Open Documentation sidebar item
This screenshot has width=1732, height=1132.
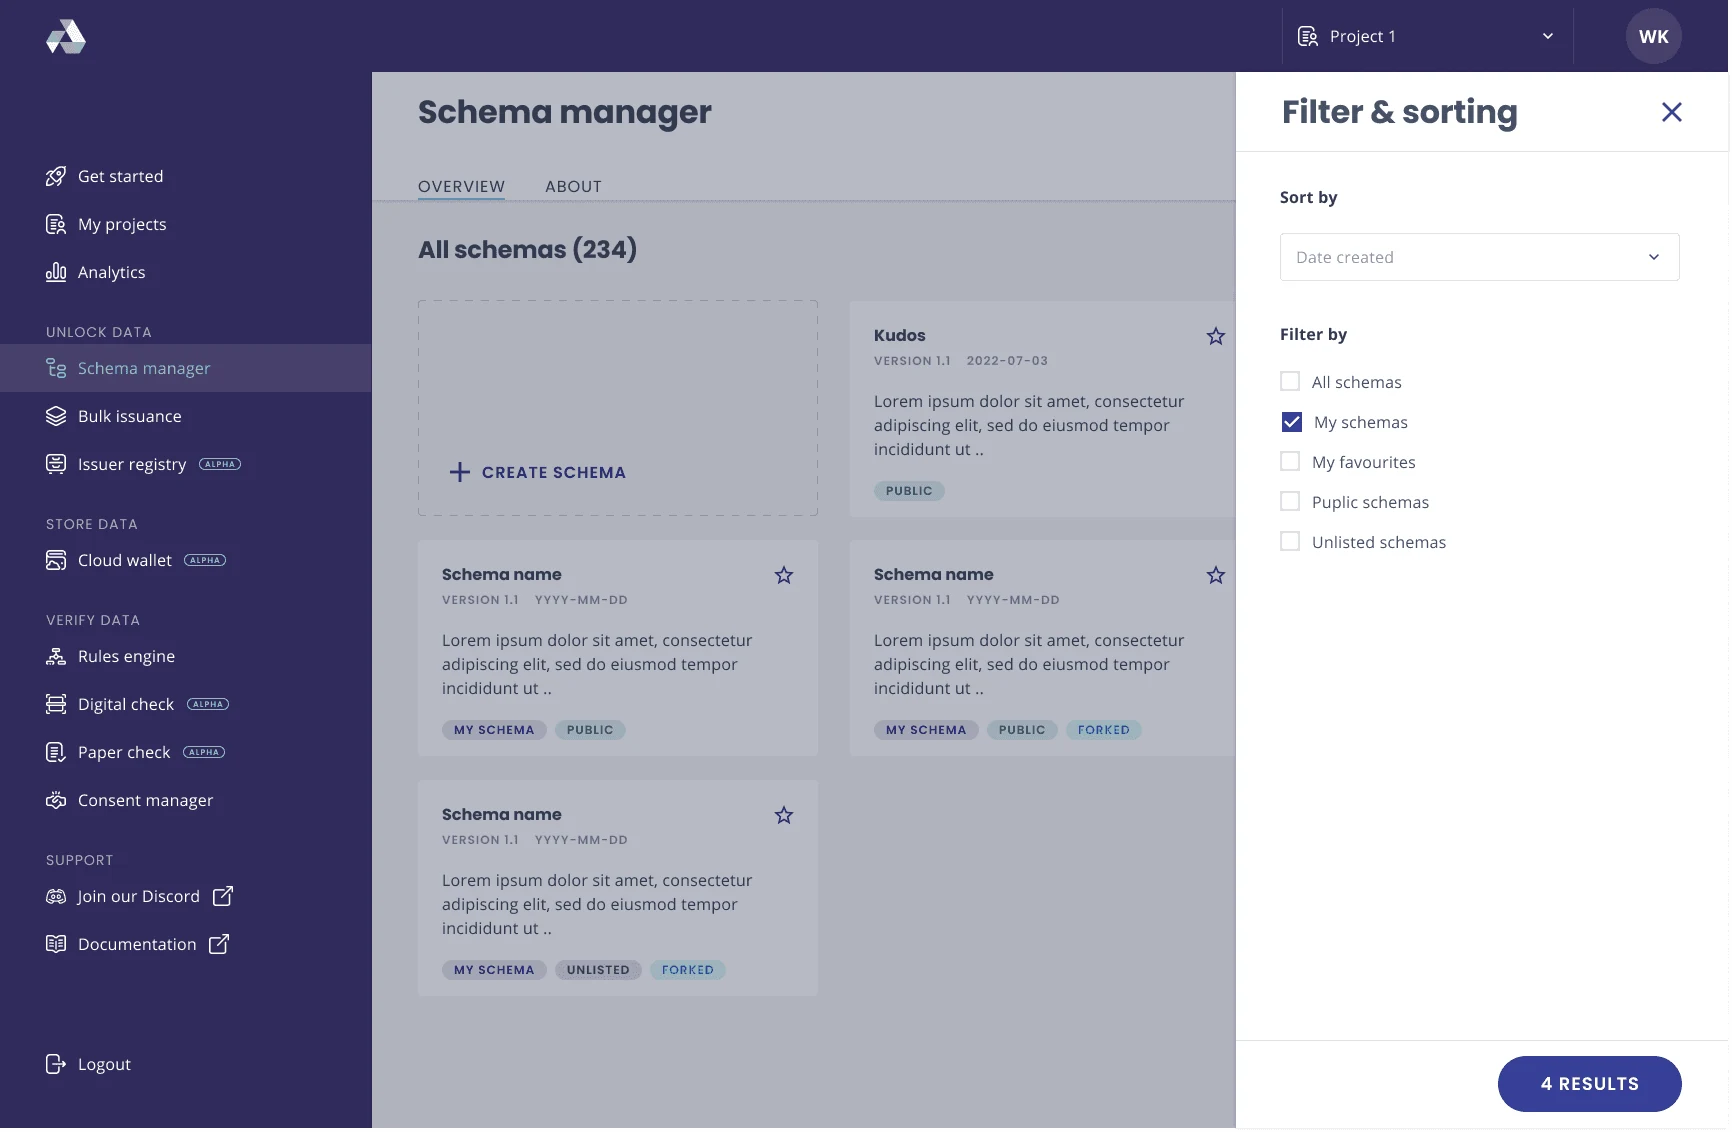click(x=137, y=944)
